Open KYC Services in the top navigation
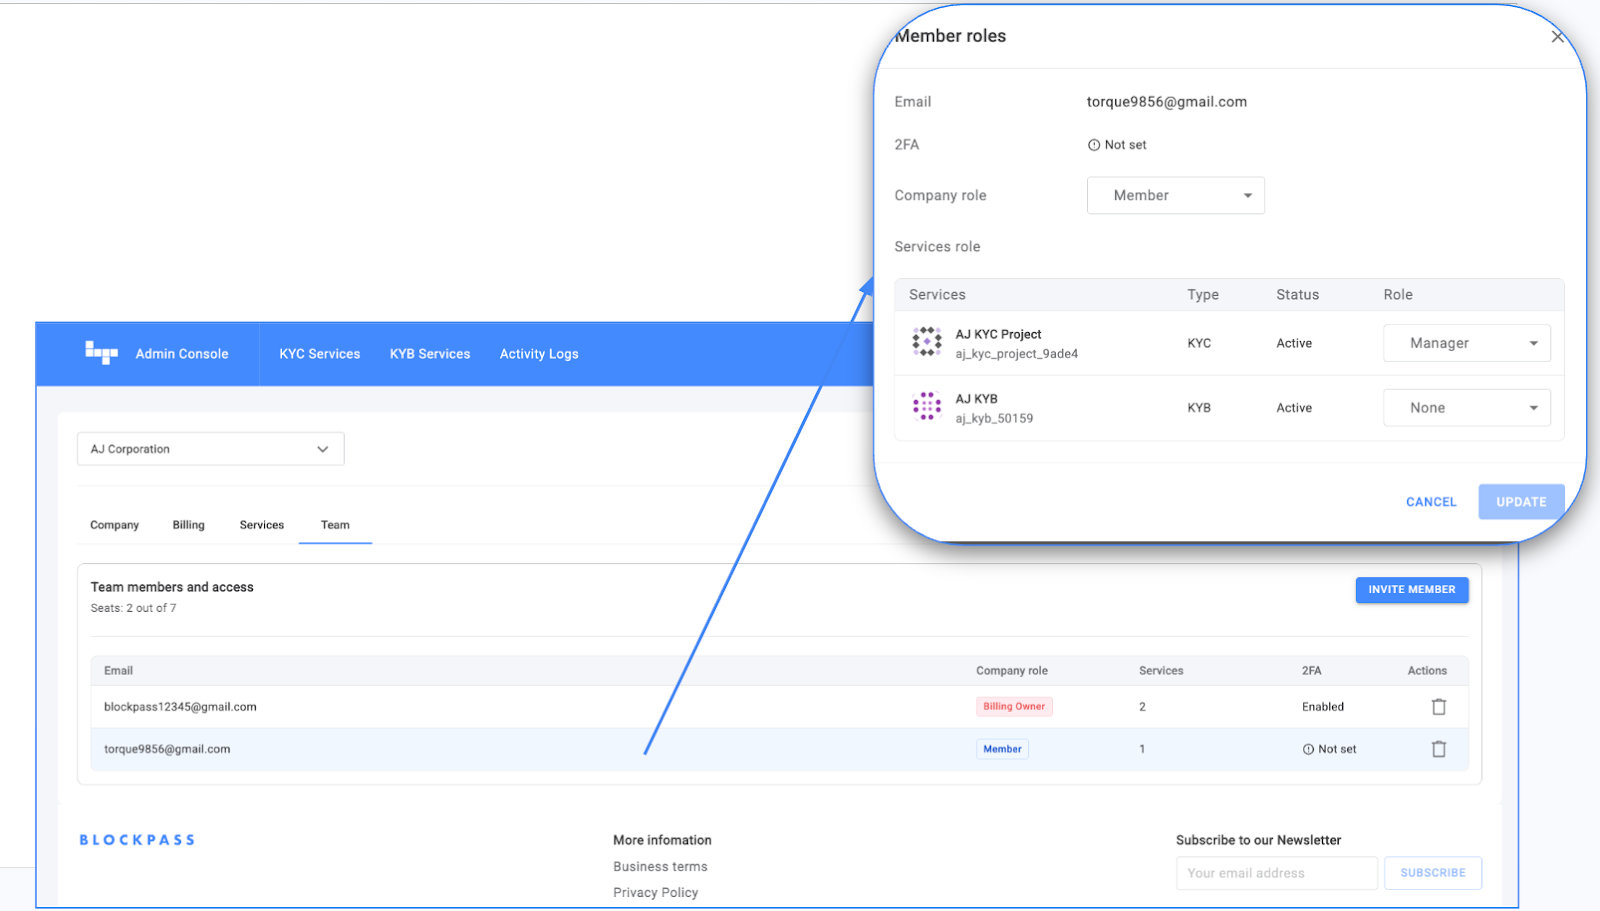This screenshot has height=911, width=1600. pos(319,354)
